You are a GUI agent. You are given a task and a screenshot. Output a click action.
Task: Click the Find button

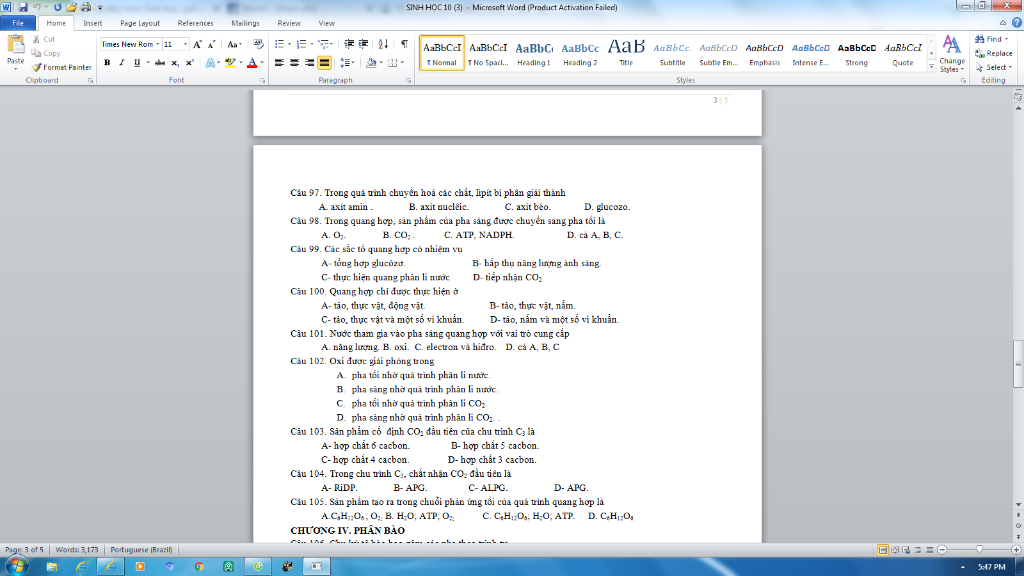[993, 39]
